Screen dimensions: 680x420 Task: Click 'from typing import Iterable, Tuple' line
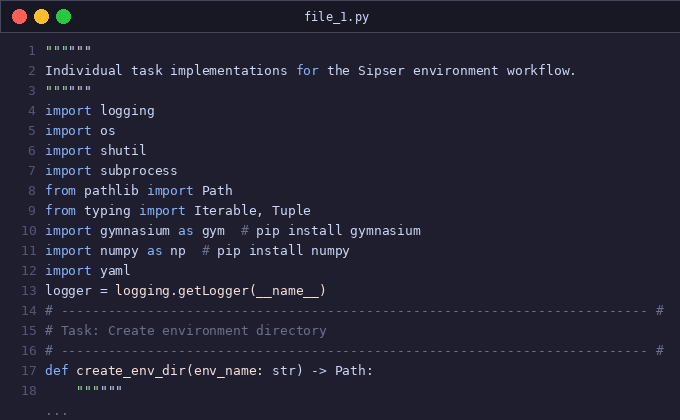178,210
